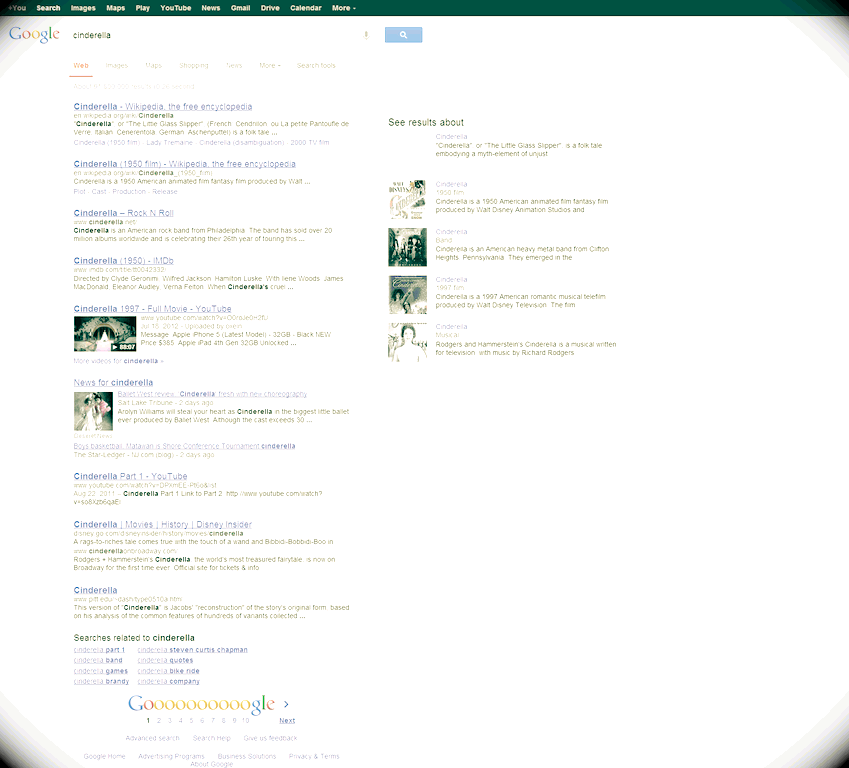The height and width of the screenshot is (768, 849).
Task: Open the Search tools option
Action: [x=316, y=66]
